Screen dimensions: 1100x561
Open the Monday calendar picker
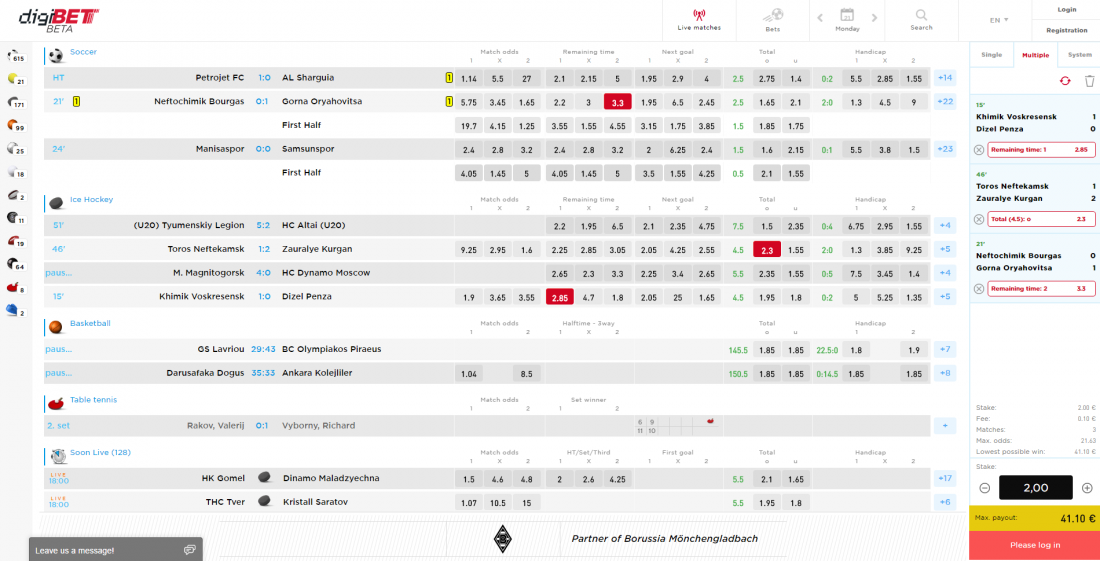click(847, 20)
